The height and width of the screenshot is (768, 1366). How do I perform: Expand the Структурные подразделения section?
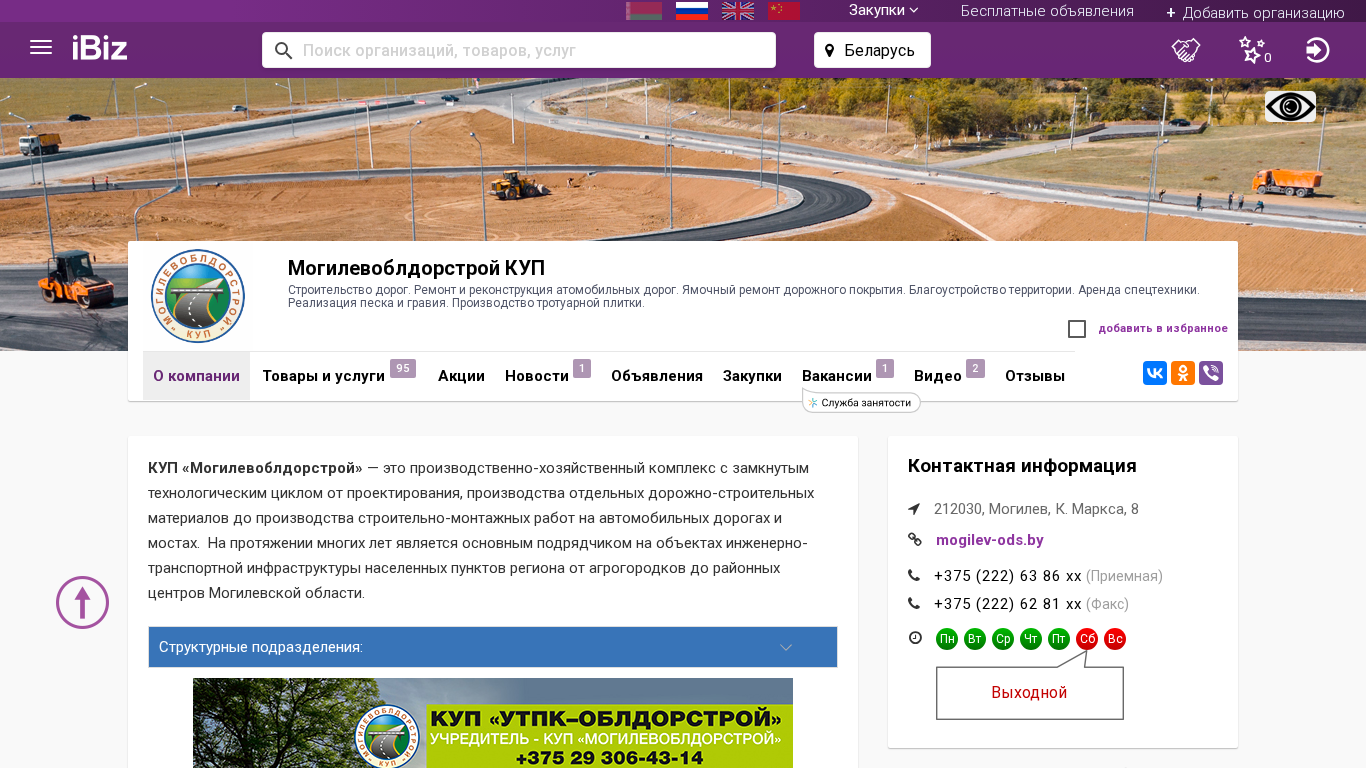[x=493, y=647]
